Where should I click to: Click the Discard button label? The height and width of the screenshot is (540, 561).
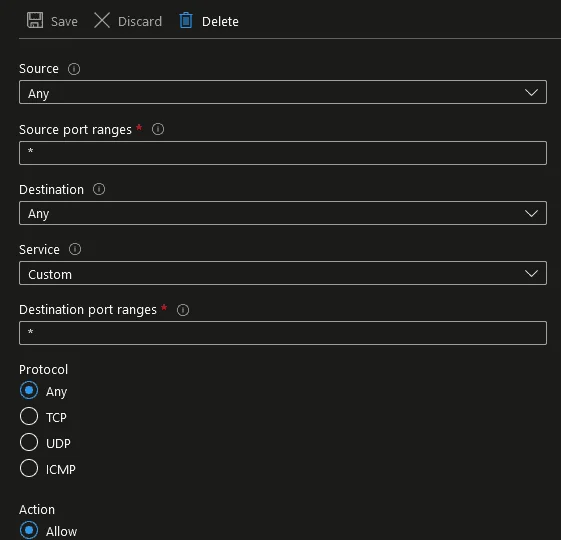coord(140,21)
